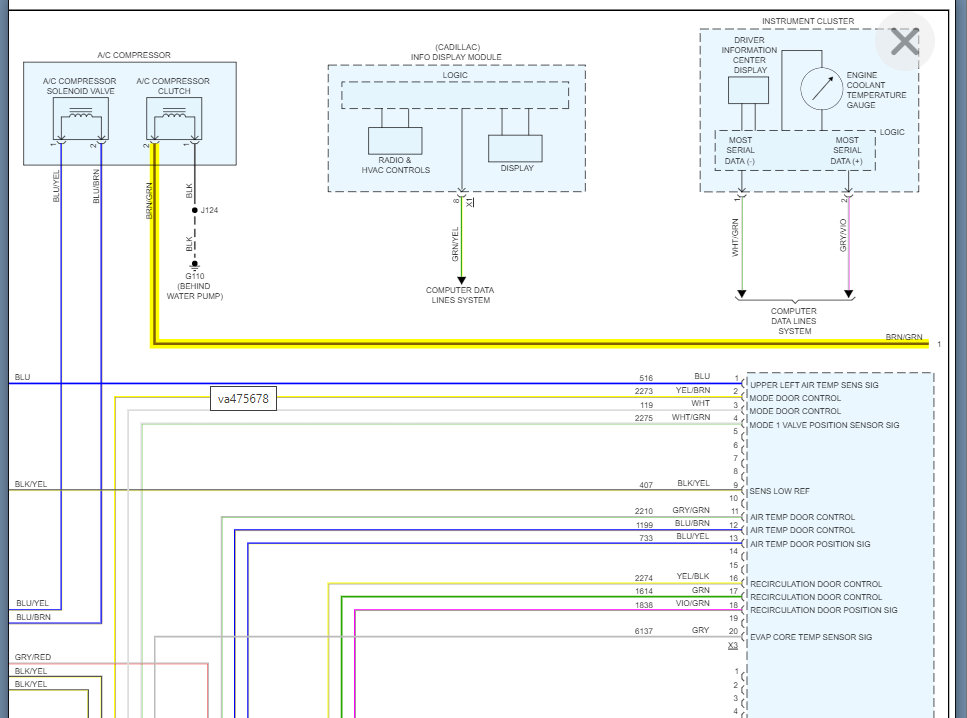Image resolution: width=967 pixels, height=718 pixels.
Task: Click circuit number 2210 GRY/GRN label
Action: click(644, 511)
